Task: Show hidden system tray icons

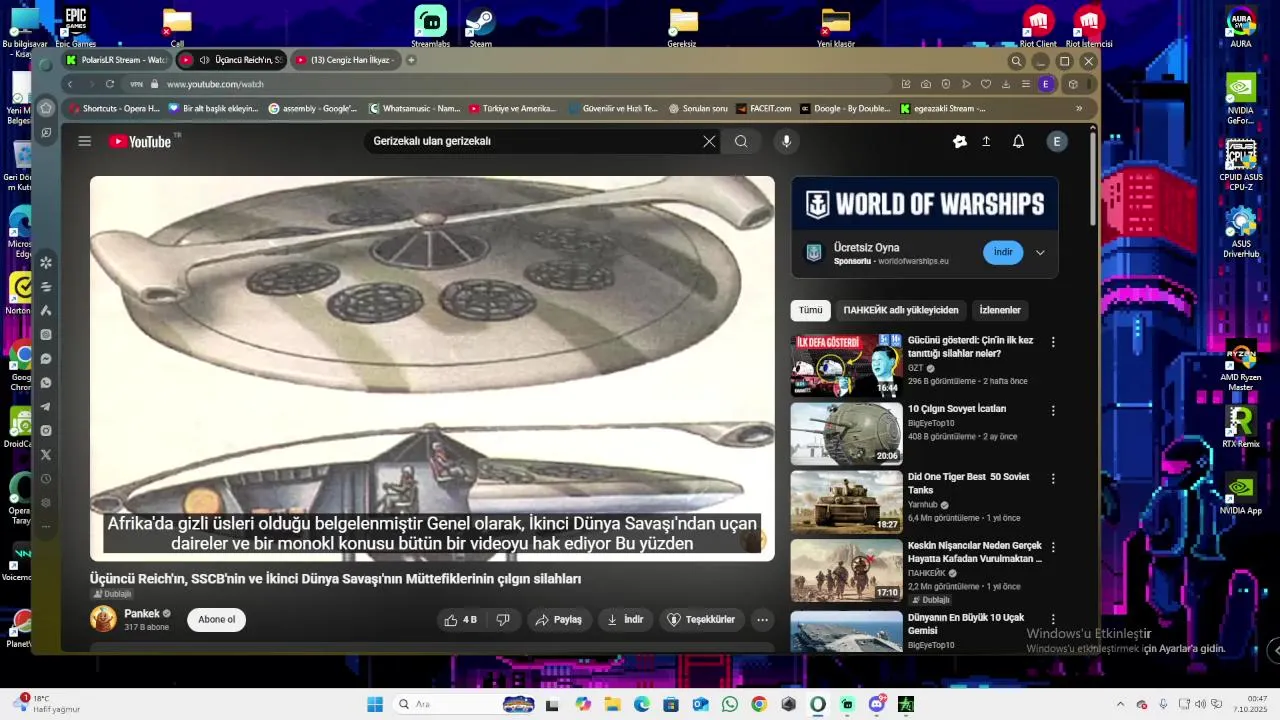Action: click(x=1120, y=704)
